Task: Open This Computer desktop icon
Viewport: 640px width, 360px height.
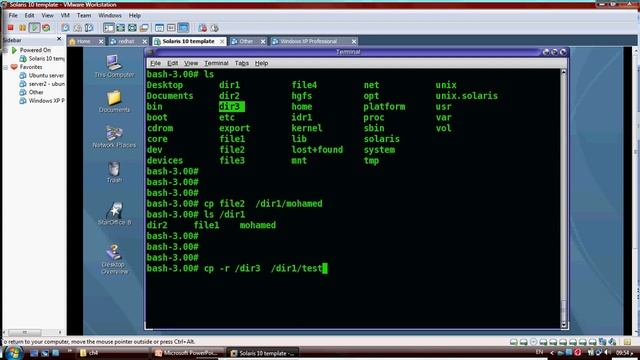Action: click(x=114, y=66)
